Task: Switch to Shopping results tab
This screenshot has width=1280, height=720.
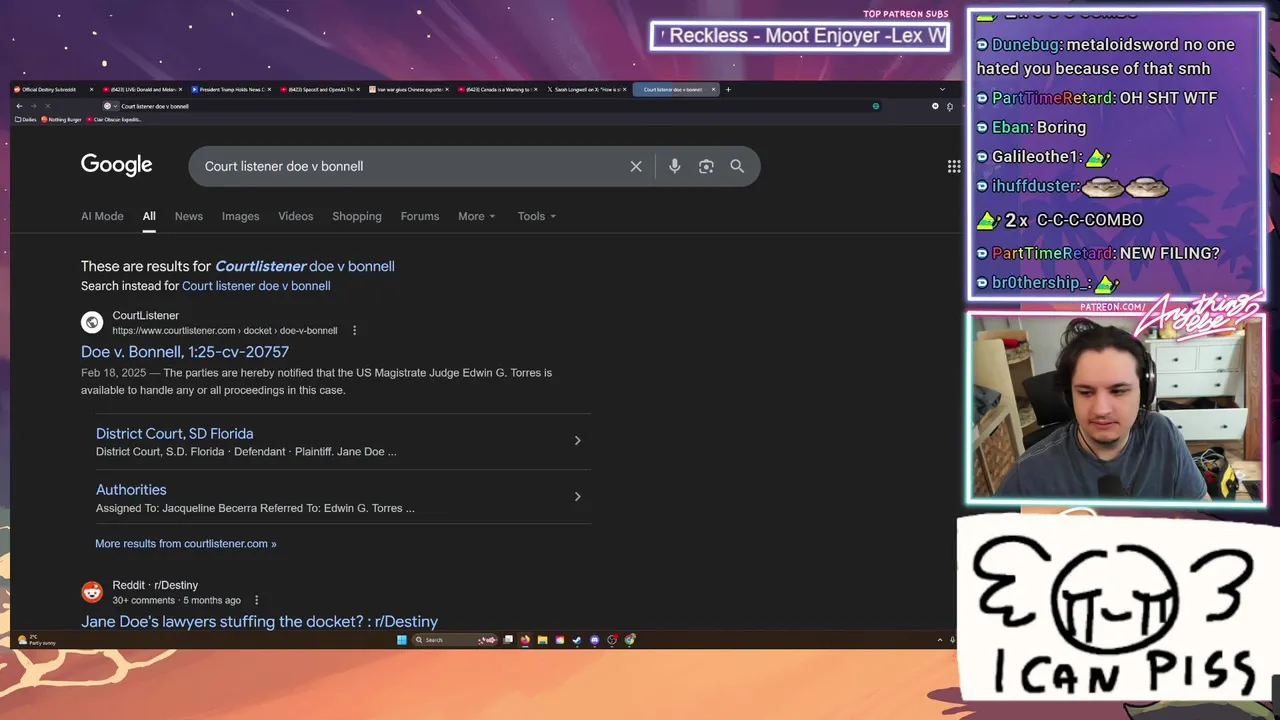Action: [x=357, y=216]
